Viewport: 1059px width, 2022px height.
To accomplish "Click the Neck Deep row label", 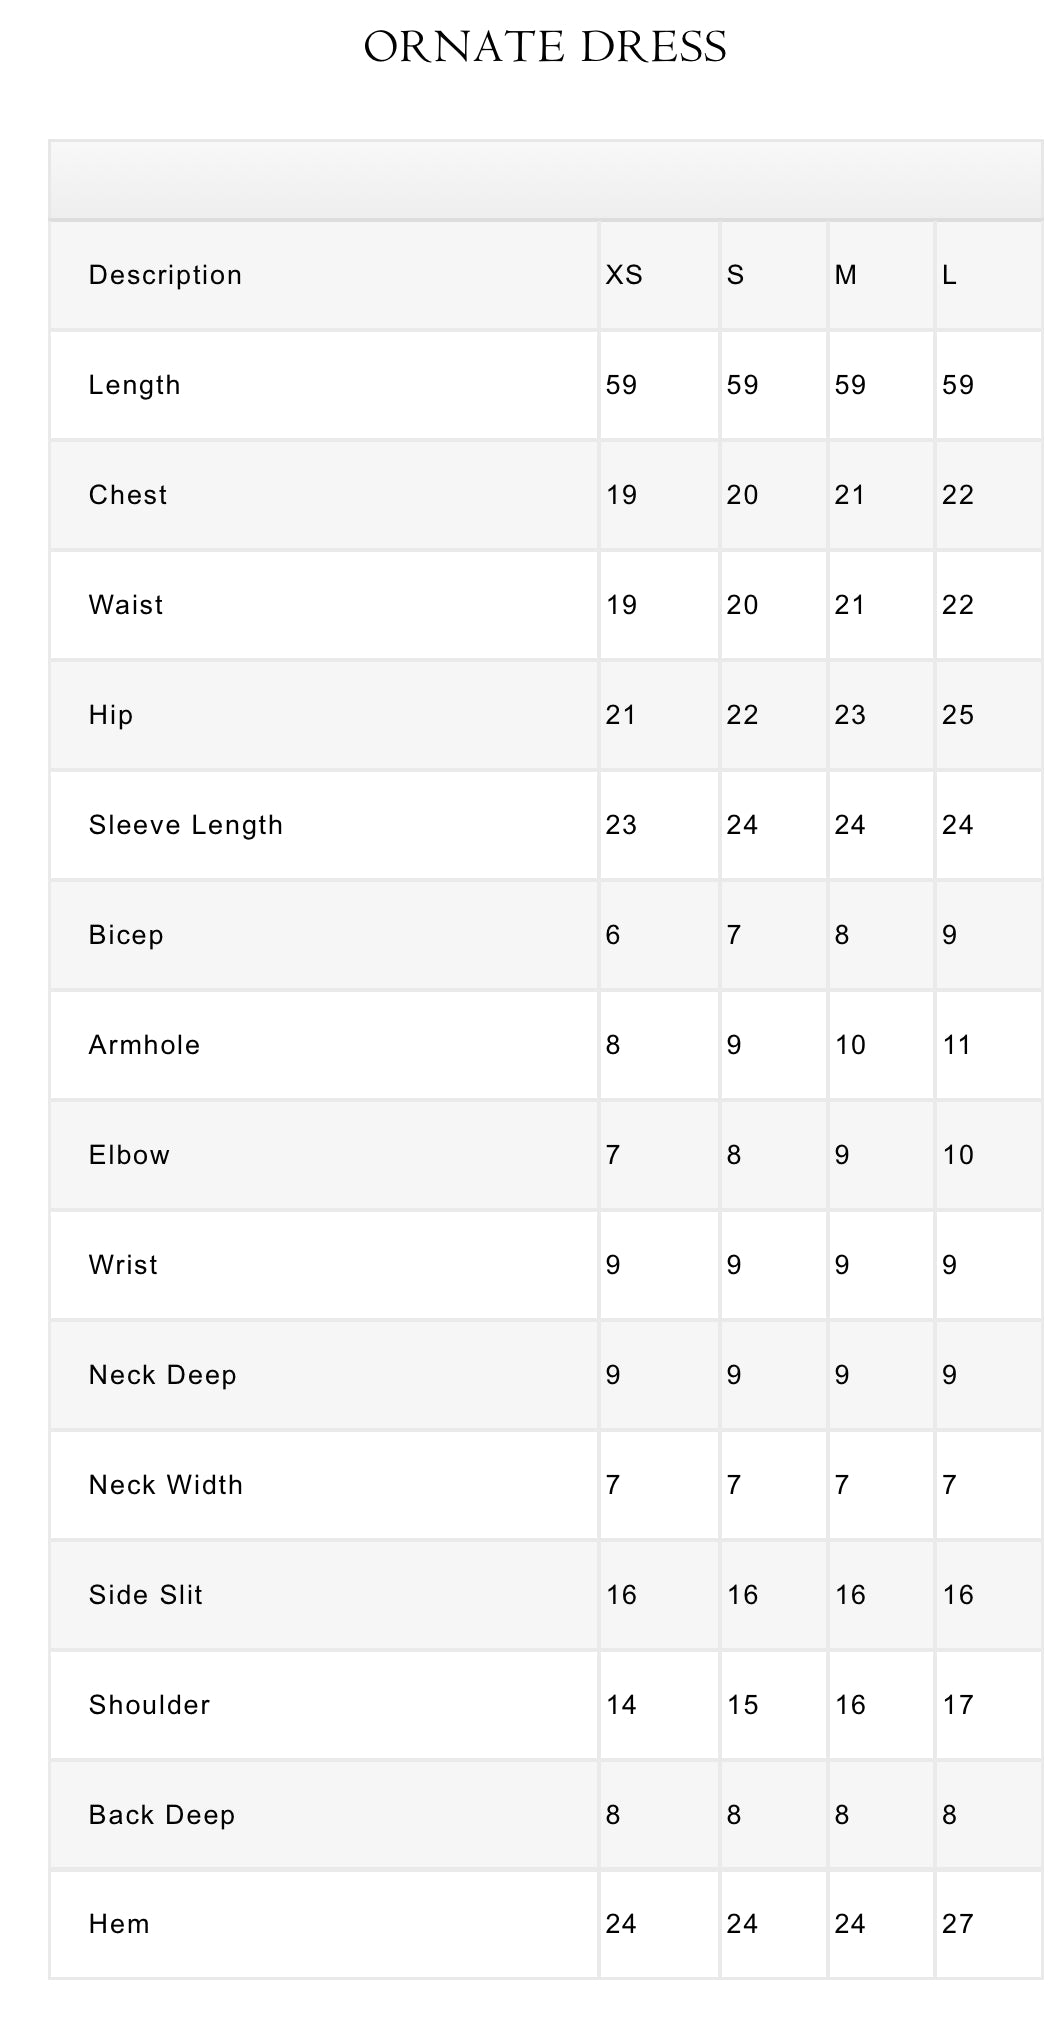I will point(162,1375).
